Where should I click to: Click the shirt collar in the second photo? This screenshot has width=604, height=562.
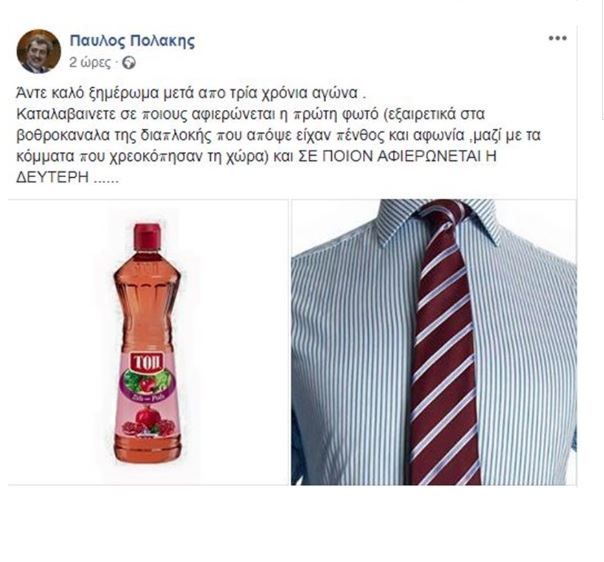435,221
